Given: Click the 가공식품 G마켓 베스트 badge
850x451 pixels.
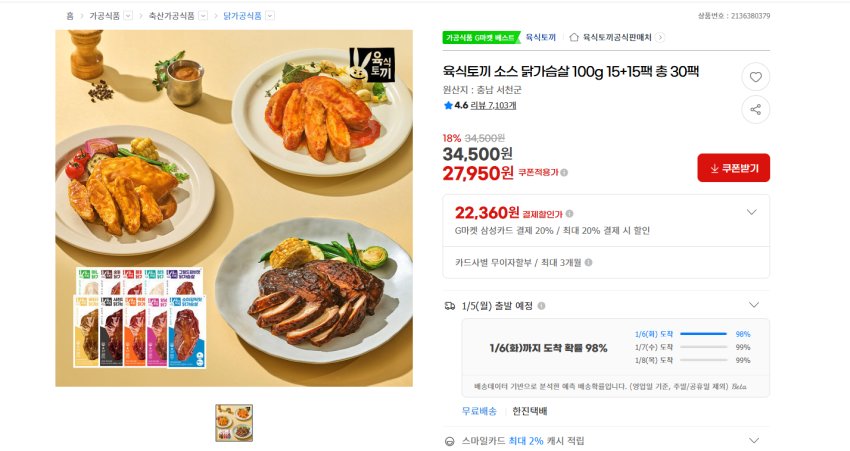Looking at the screenshot, I should point(480,37).
